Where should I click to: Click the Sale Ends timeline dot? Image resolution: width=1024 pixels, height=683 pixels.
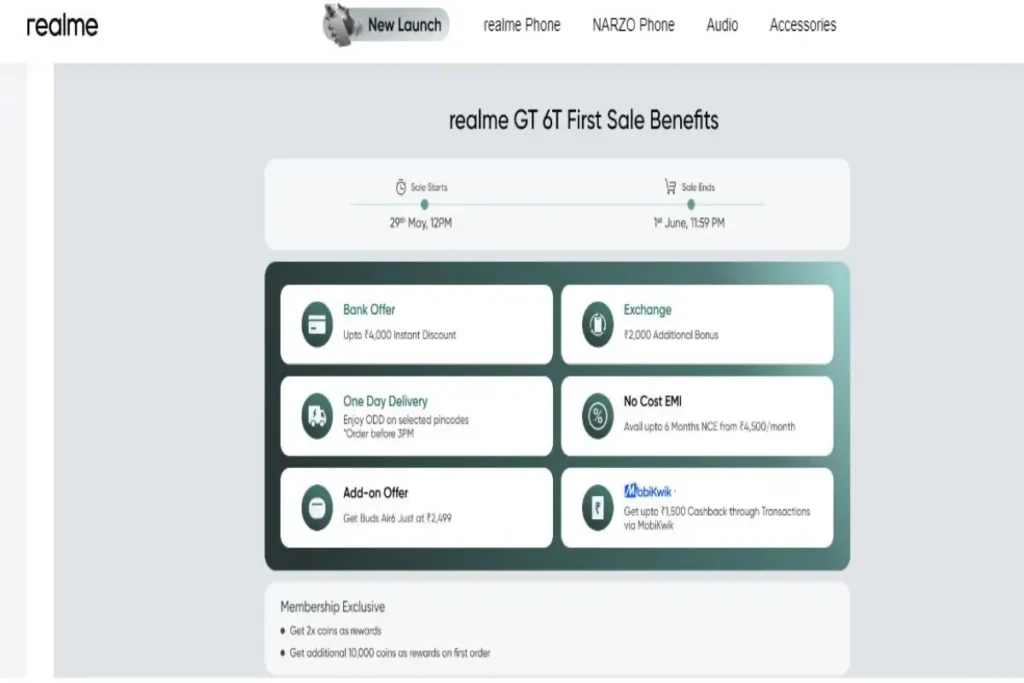point(691,204)
